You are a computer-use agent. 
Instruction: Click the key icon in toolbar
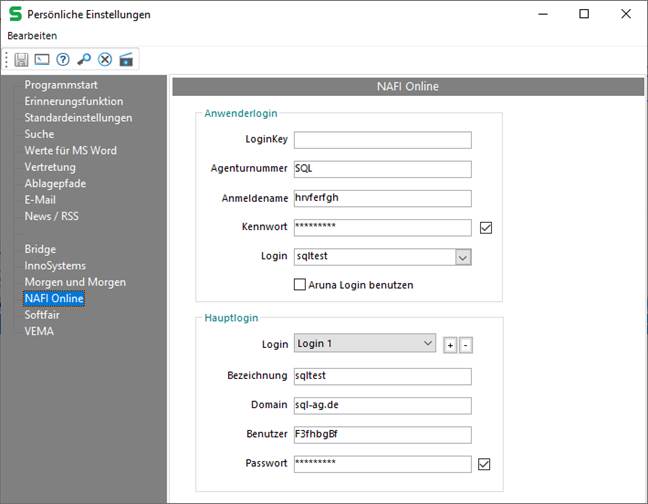pos(84,60)
